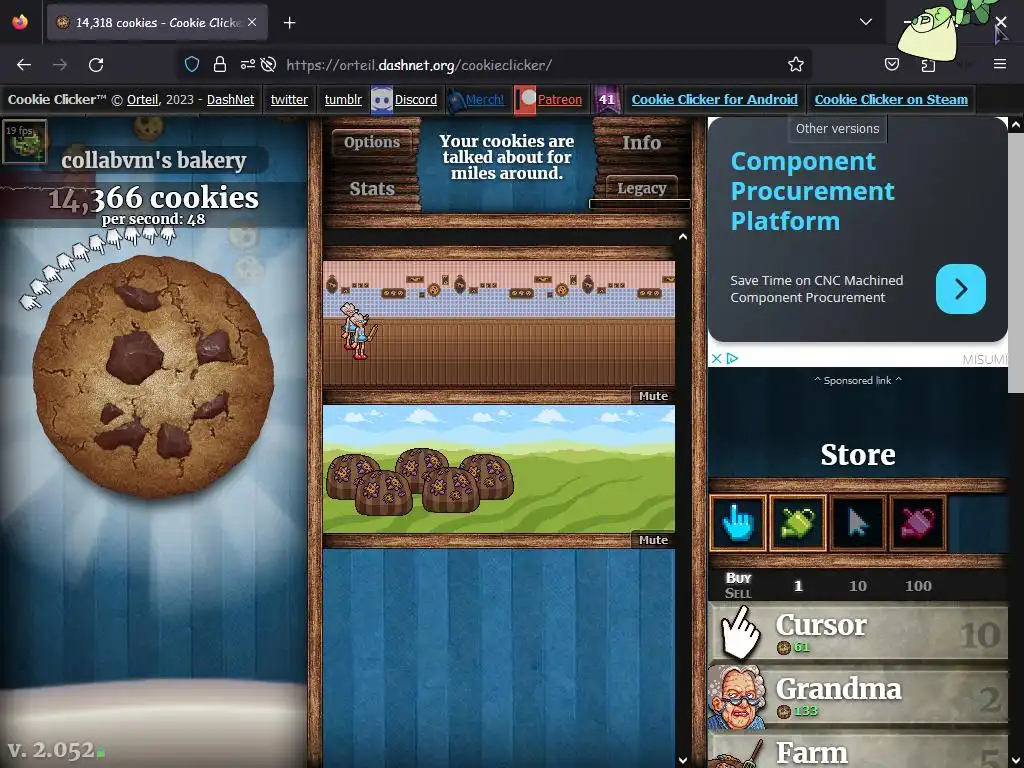Open the Options menu
This screenshot has height=768, width=1024.
(372, 142)
